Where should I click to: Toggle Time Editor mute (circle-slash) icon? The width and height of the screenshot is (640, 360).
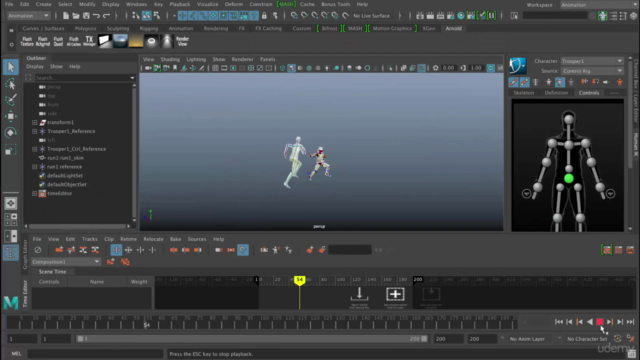point(38,250)
